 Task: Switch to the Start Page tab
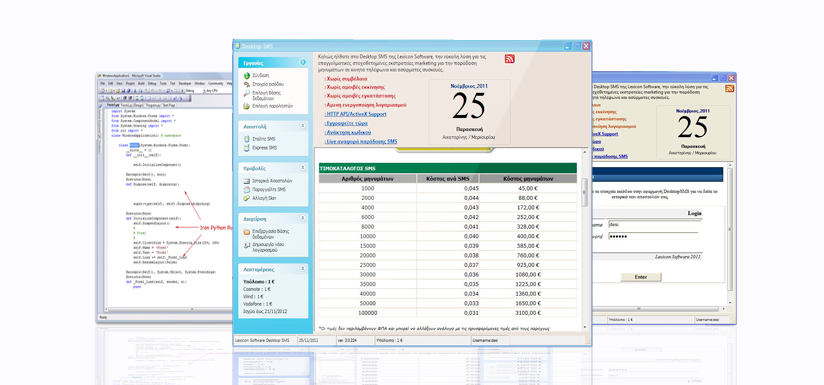(169, 105)
